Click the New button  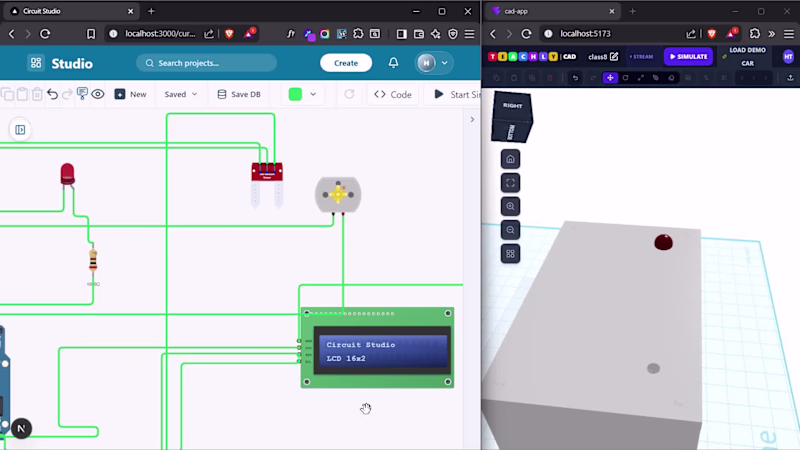(131, 94)
